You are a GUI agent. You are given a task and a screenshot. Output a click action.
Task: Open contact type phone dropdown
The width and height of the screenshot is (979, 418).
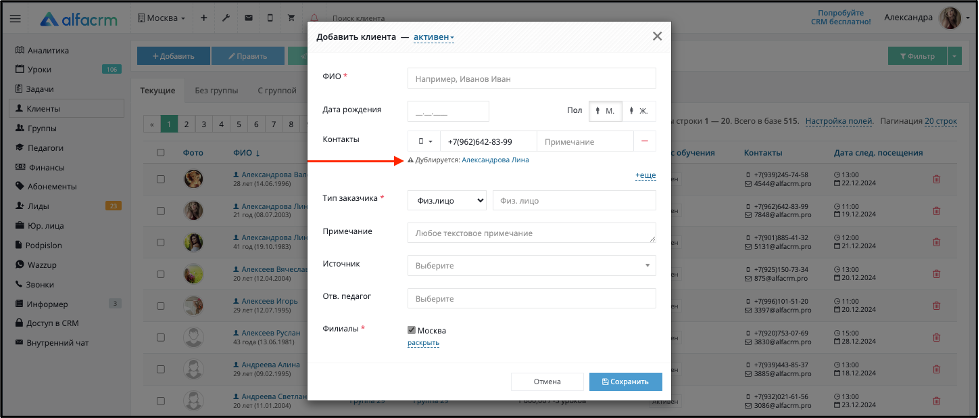424,141
